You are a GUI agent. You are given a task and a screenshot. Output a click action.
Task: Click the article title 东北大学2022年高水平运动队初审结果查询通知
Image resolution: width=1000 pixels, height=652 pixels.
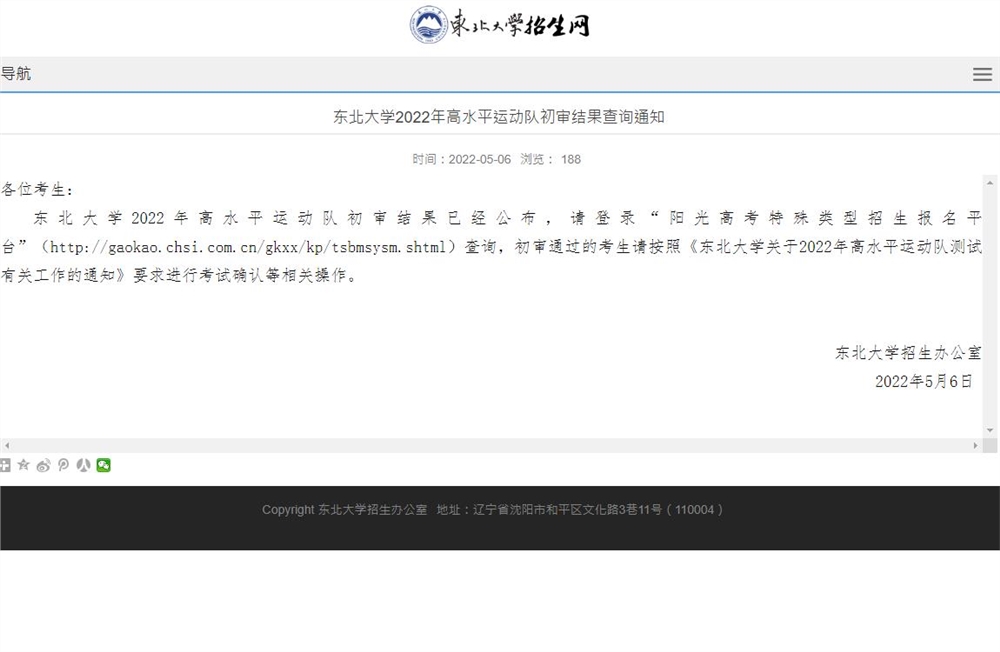[x=499, y=117]
